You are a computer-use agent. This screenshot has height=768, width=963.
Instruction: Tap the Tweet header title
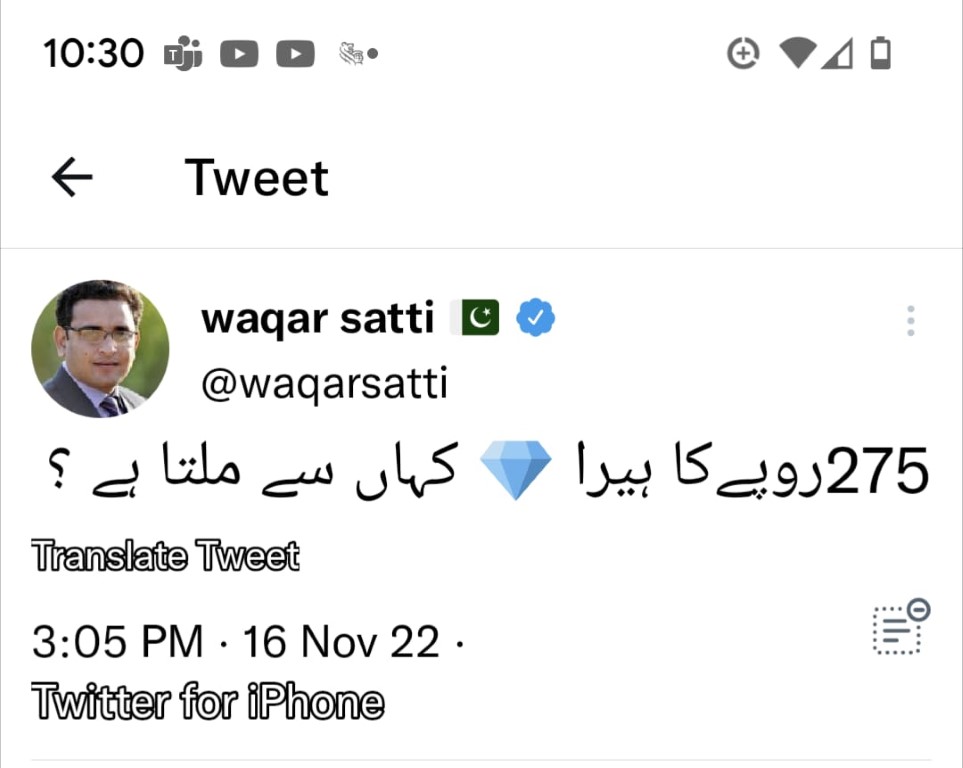click(x=257, y=178)
